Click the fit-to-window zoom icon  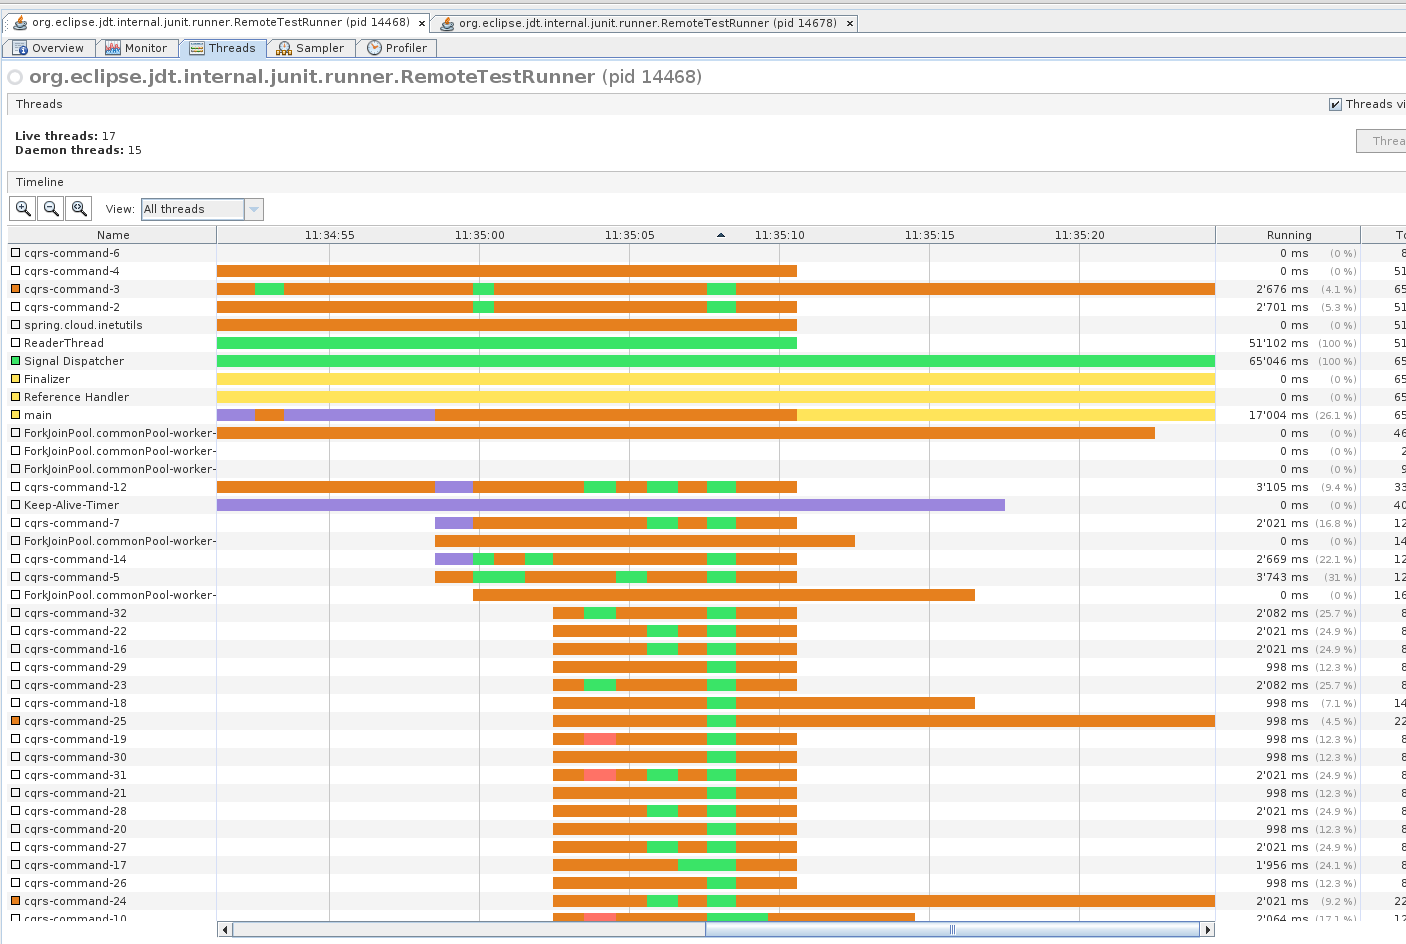(78, 208)
